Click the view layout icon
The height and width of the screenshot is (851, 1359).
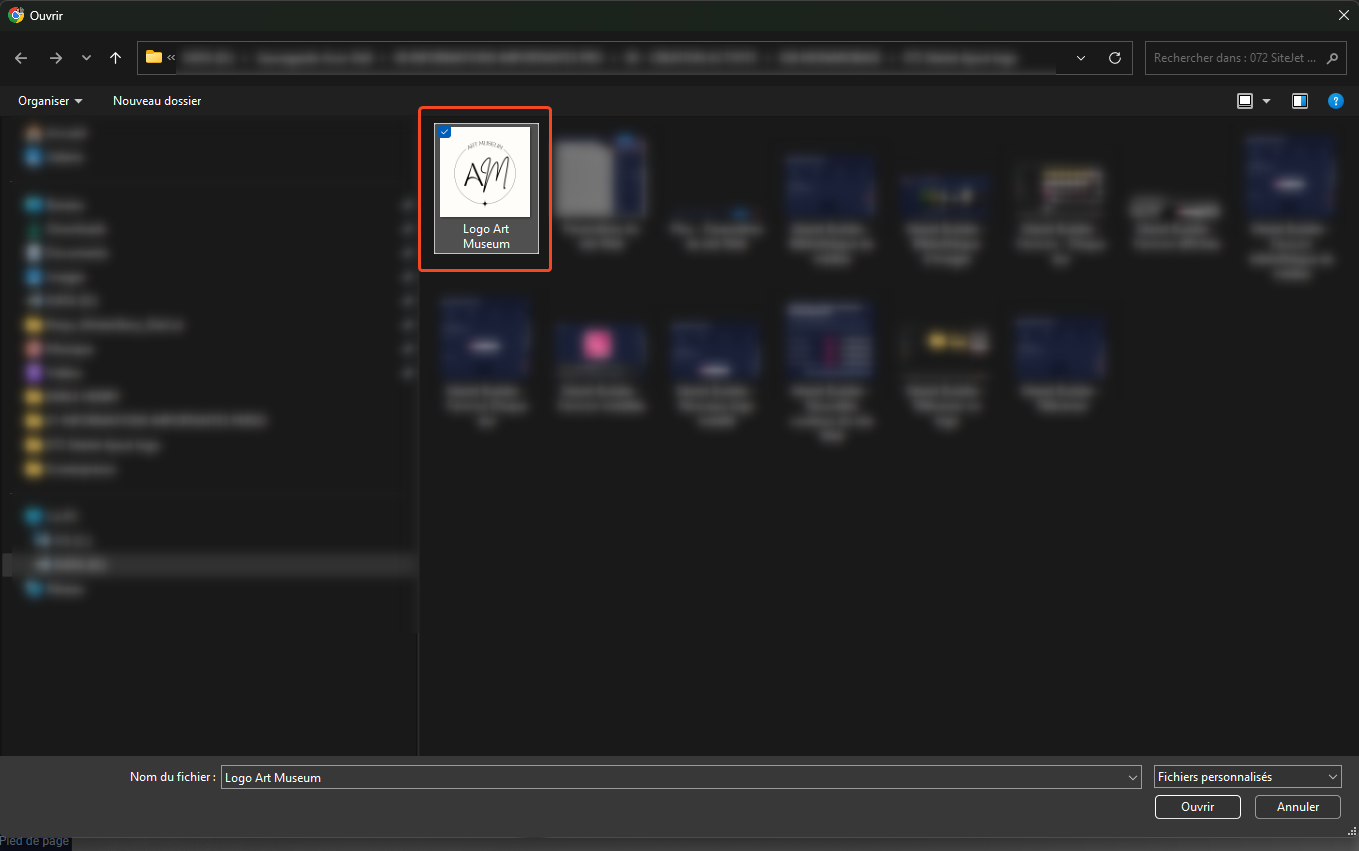coord(1245,101)
